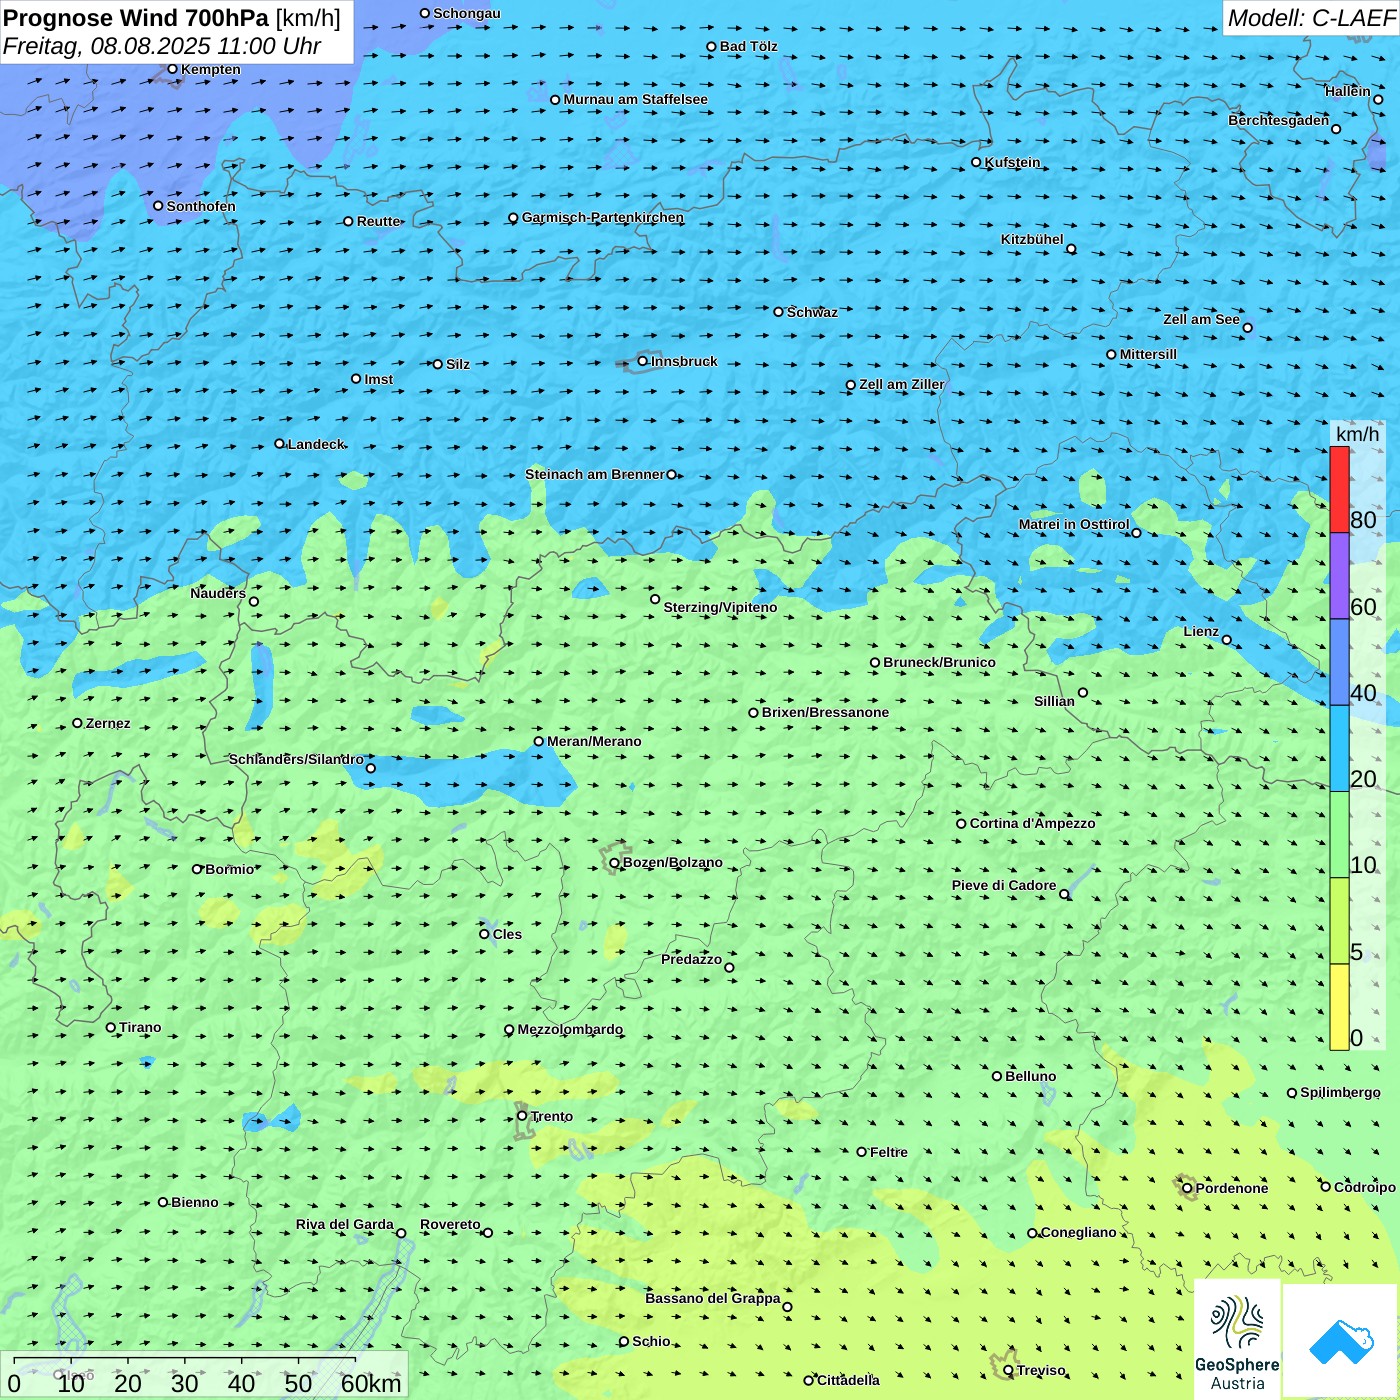Screen dimensions: 1400x1400
Task: Click the 'Silz' label
Action: 458,364
